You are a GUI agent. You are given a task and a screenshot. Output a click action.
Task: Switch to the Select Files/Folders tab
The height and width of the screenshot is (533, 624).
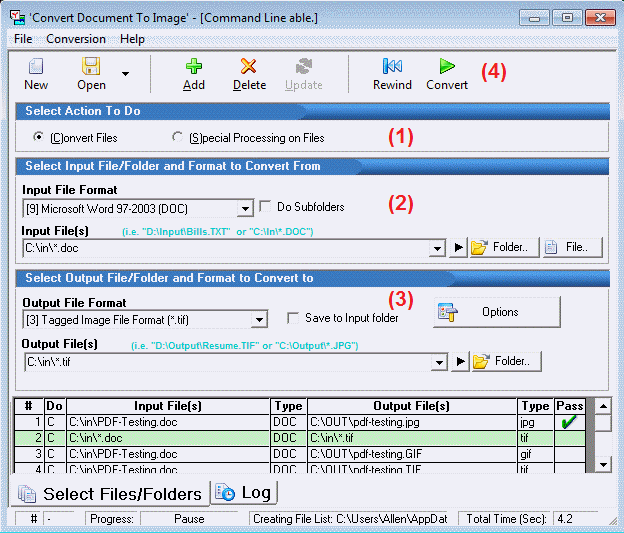pos(110,494)
